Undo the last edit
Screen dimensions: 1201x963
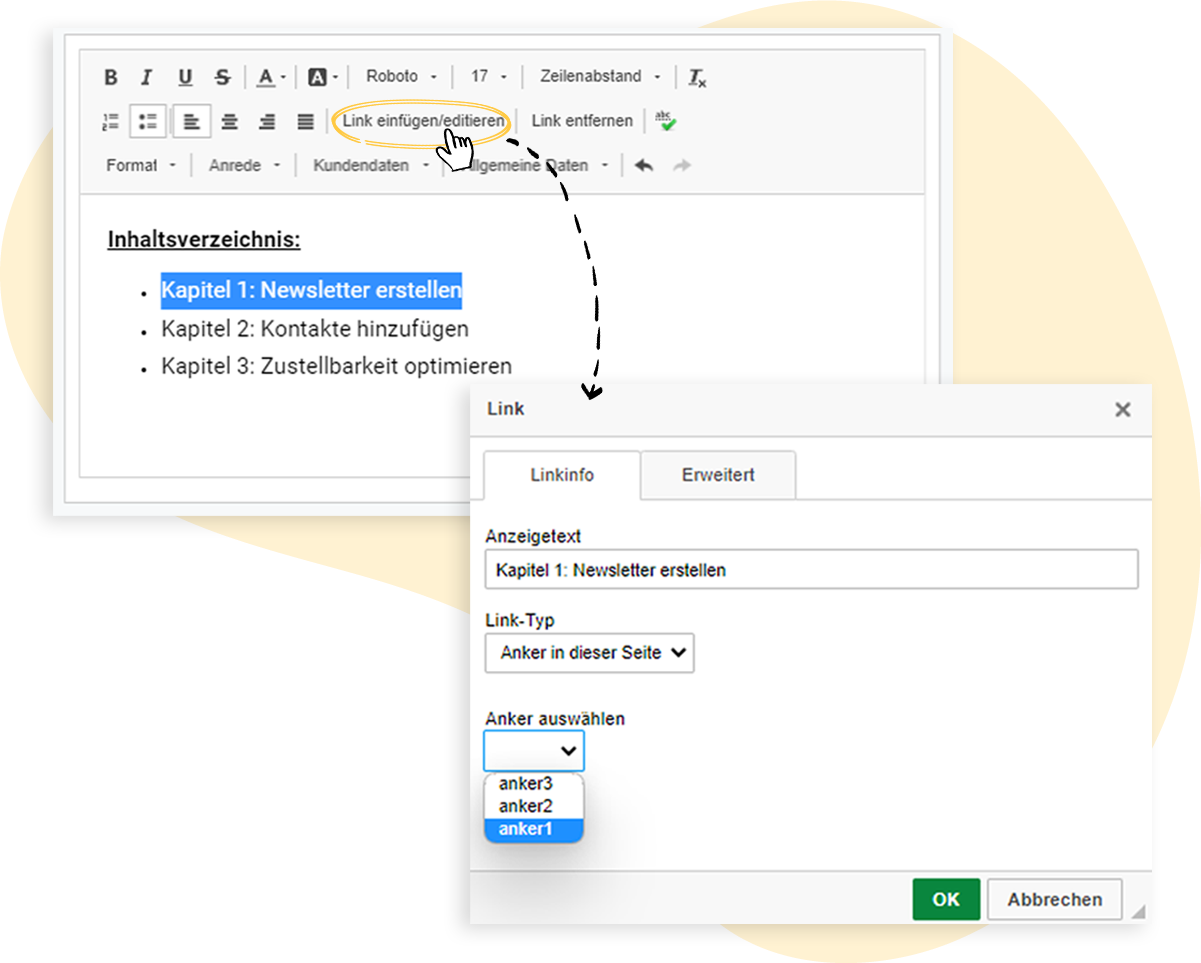pos(644,166)
